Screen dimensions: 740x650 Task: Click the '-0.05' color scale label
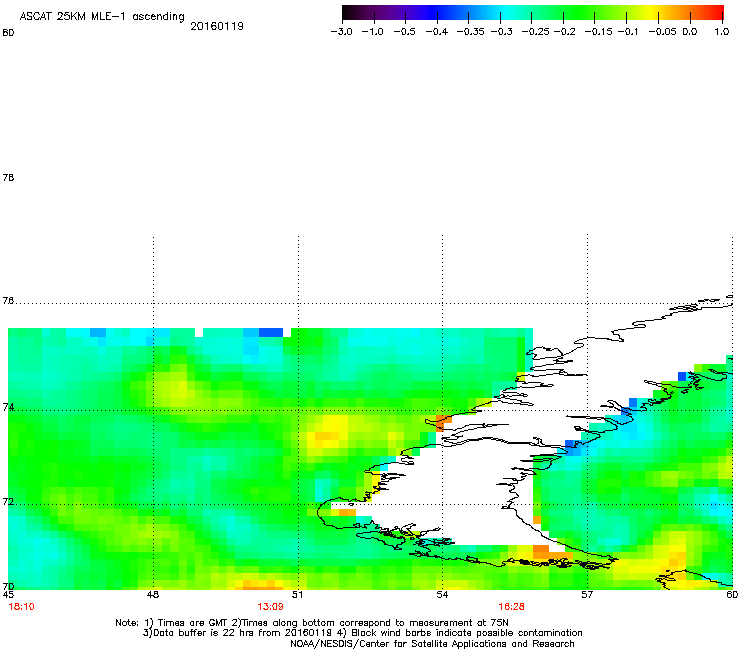[663, 32]
